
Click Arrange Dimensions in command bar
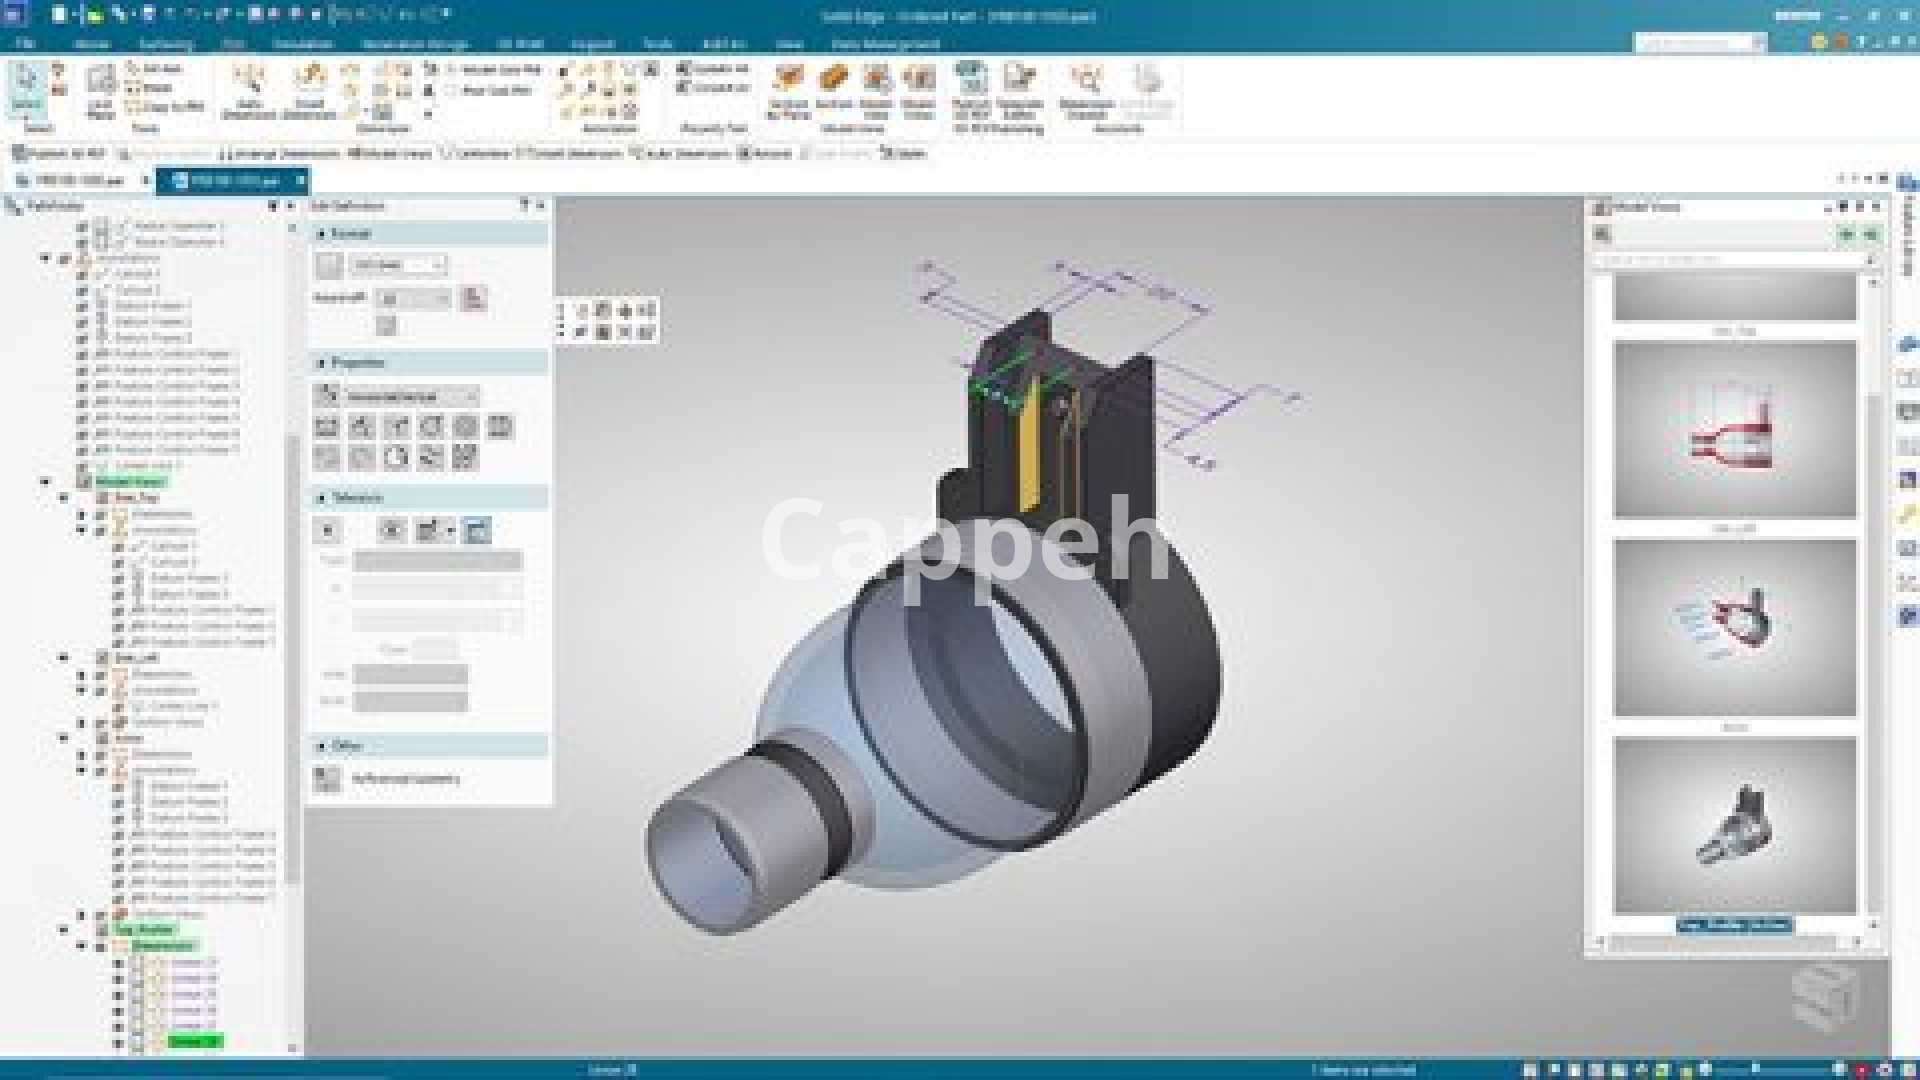[280, 154]
